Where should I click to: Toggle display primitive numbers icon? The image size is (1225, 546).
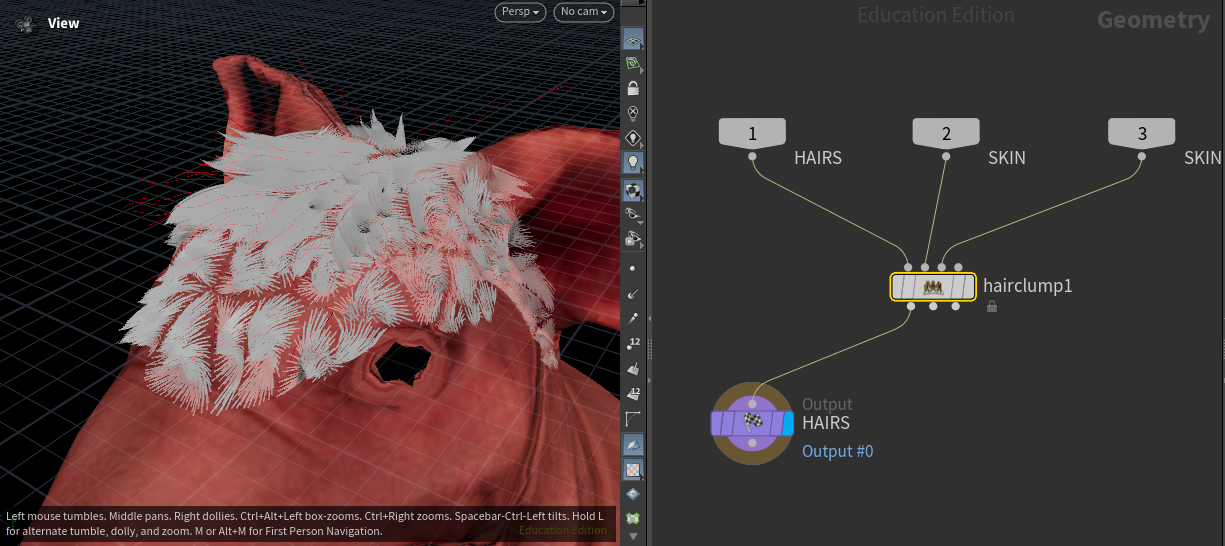pos(633,393)
